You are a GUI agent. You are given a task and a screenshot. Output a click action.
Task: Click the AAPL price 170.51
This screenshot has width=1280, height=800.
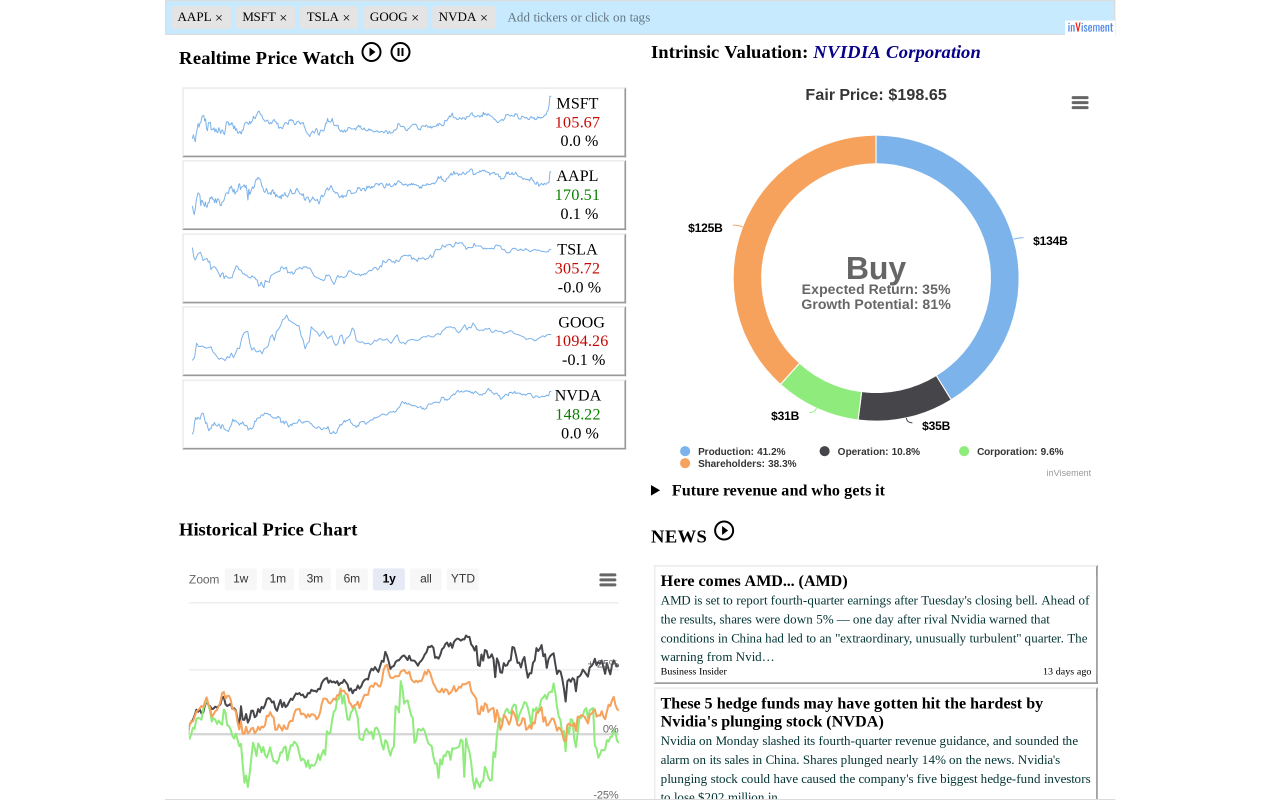click(x=577, y=195)
